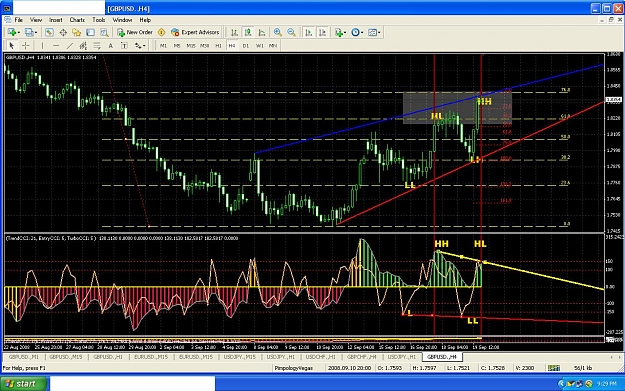The image size is (625, 391).
Task: Select the arrows drawing tool
Action: [138, 46]
